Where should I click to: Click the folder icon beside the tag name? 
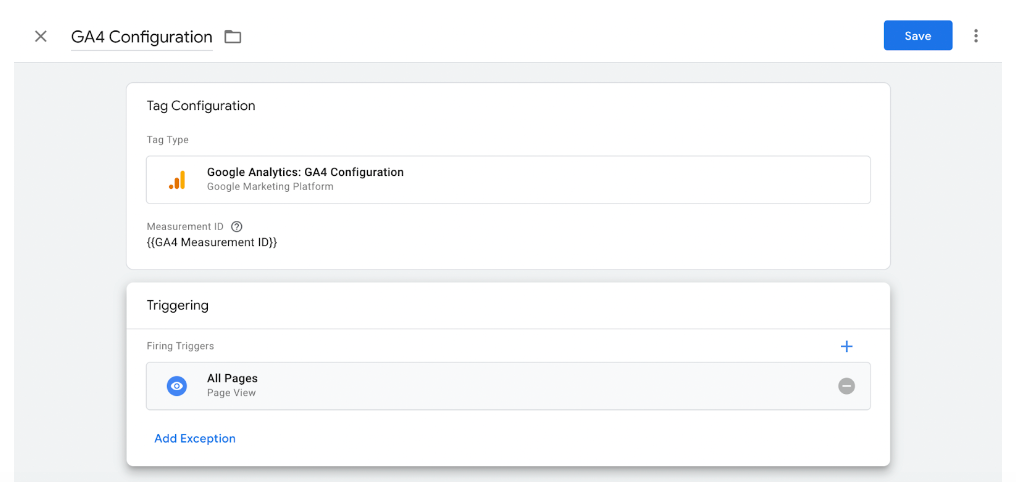click(x=233, y=37)
